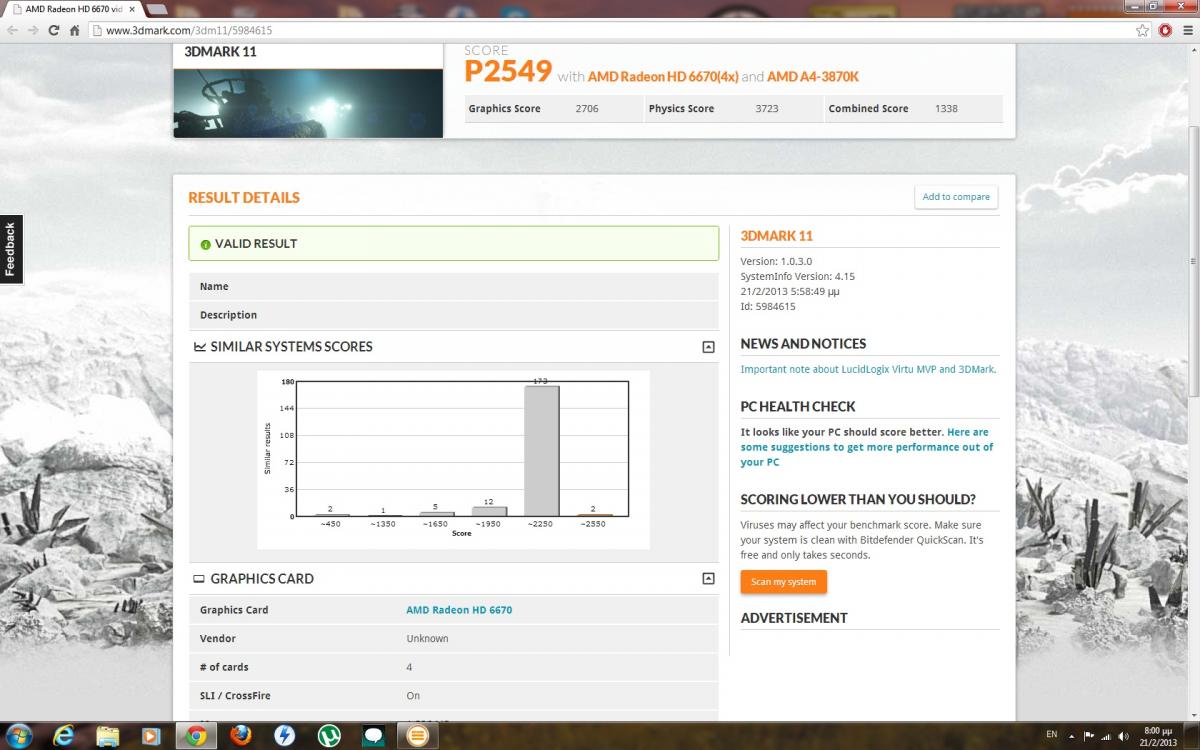Select the AMD Radeon HD 6670 tab

[x=71, y=9]
